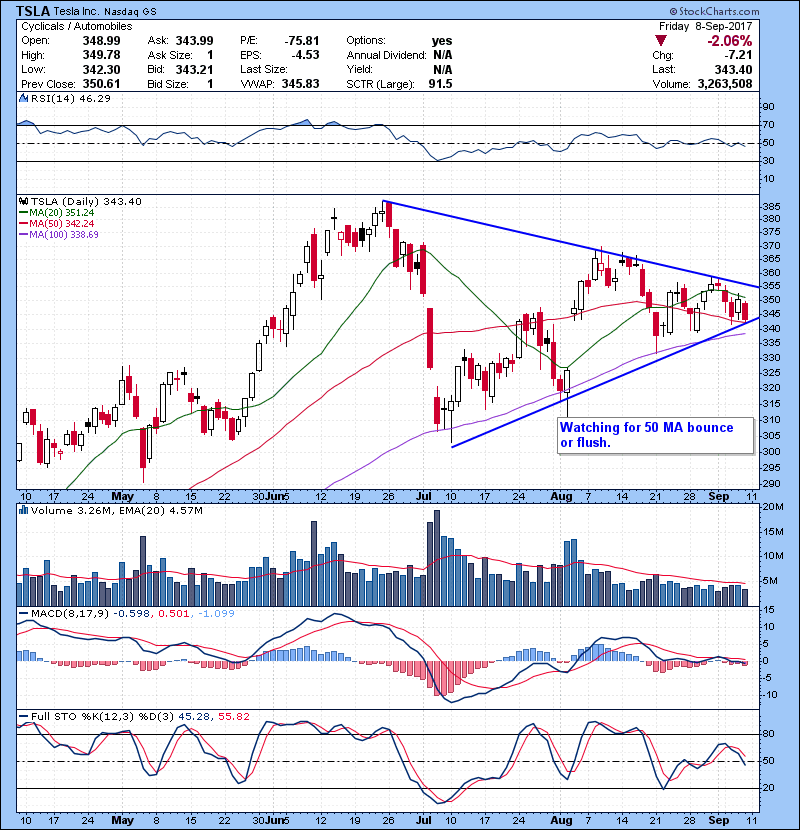Click the 20M volume axis label
The height and width of the screenshot is (830, 800).
click(772, 507)
